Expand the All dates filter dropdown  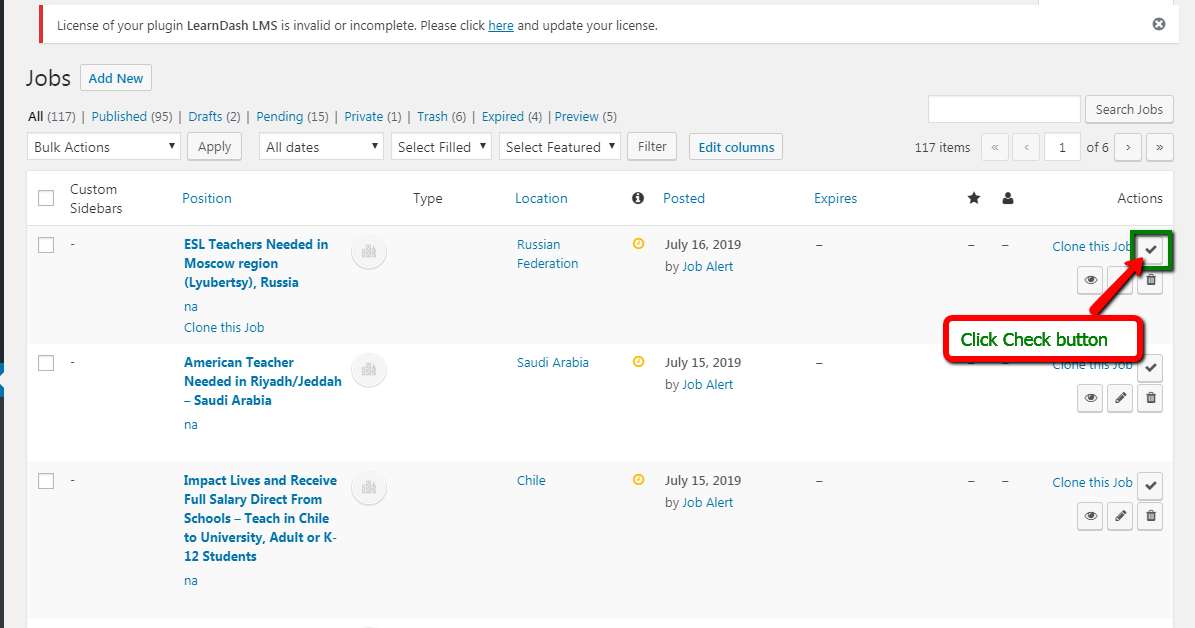pos(321,147)
